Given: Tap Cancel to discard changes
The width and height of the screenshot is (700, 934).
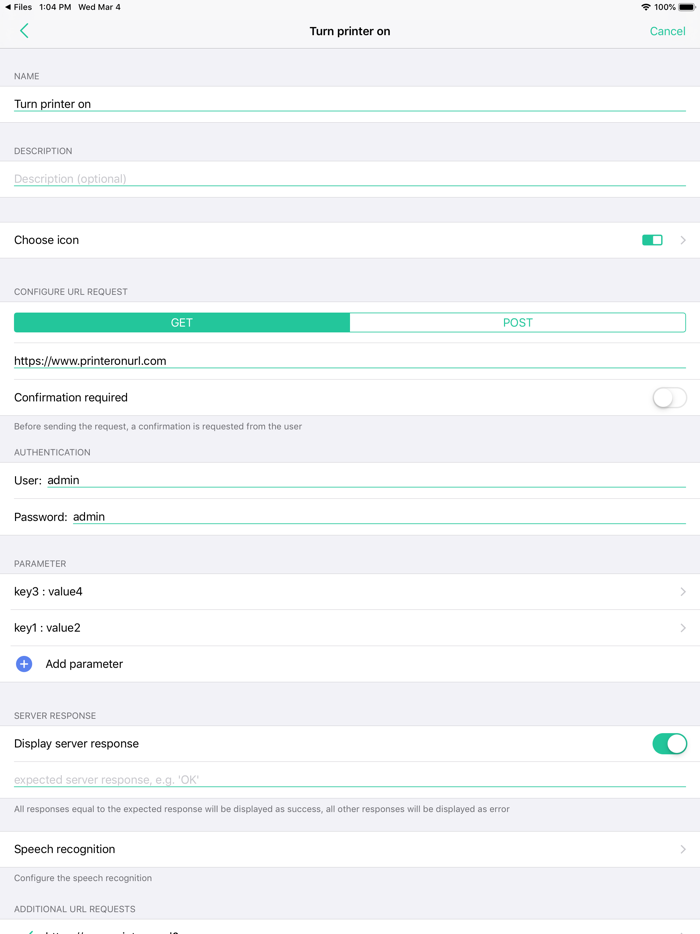Looking at the screenshot, I should [667, 31].
